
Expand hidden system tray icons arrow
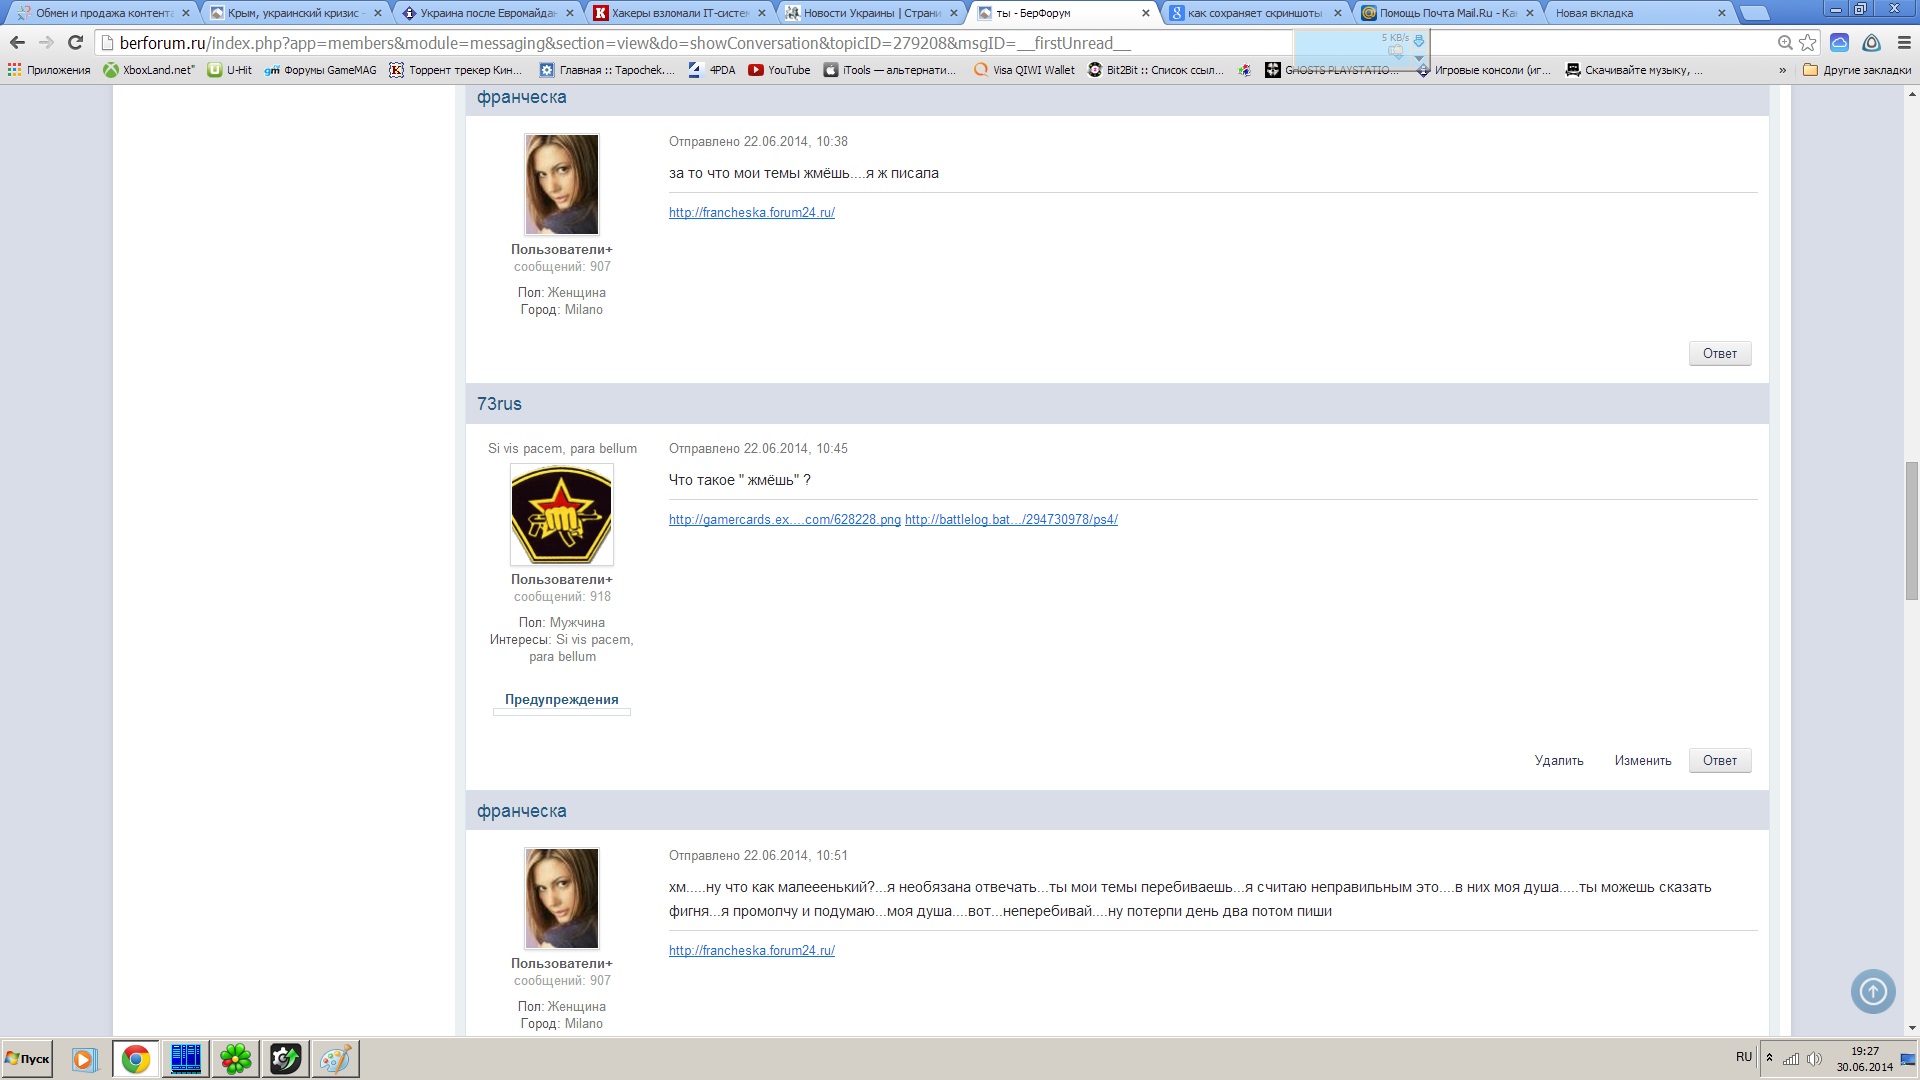1769,1057
